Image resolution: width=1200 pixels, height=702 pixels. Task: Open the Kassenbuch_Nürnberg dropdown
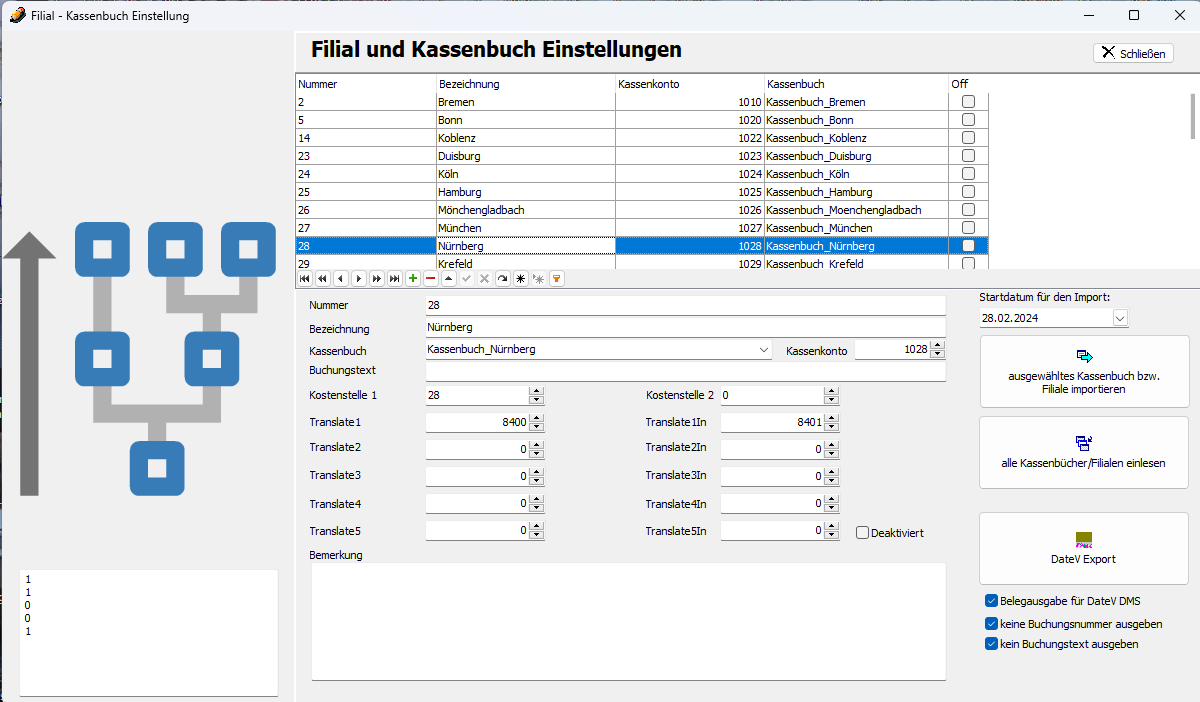click(x=765, y=349)
